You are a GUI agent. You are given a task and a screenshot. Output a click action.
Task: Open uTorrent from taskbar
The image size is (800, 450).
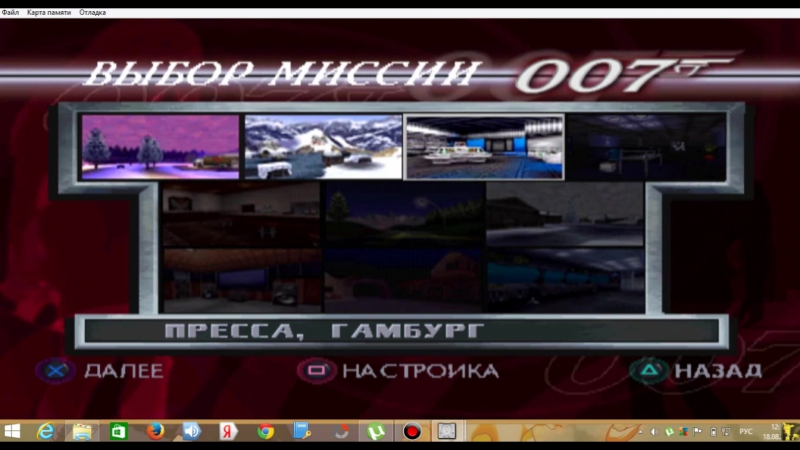coord(376,432)
